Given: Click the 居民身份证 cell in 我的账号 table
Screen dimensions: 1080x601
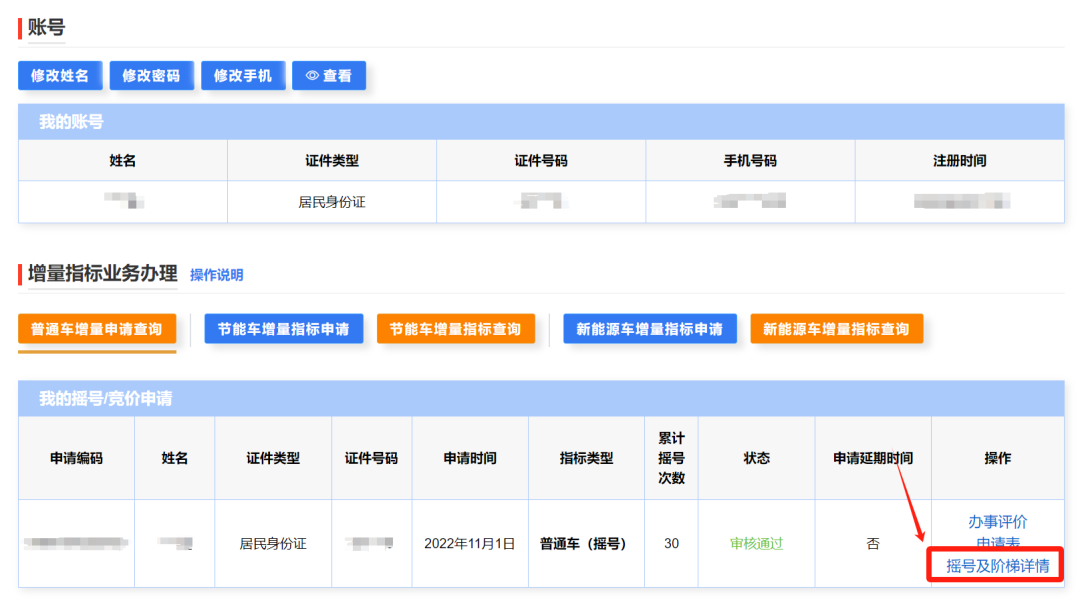Looking at the screenshot, I should coord(331,202).
